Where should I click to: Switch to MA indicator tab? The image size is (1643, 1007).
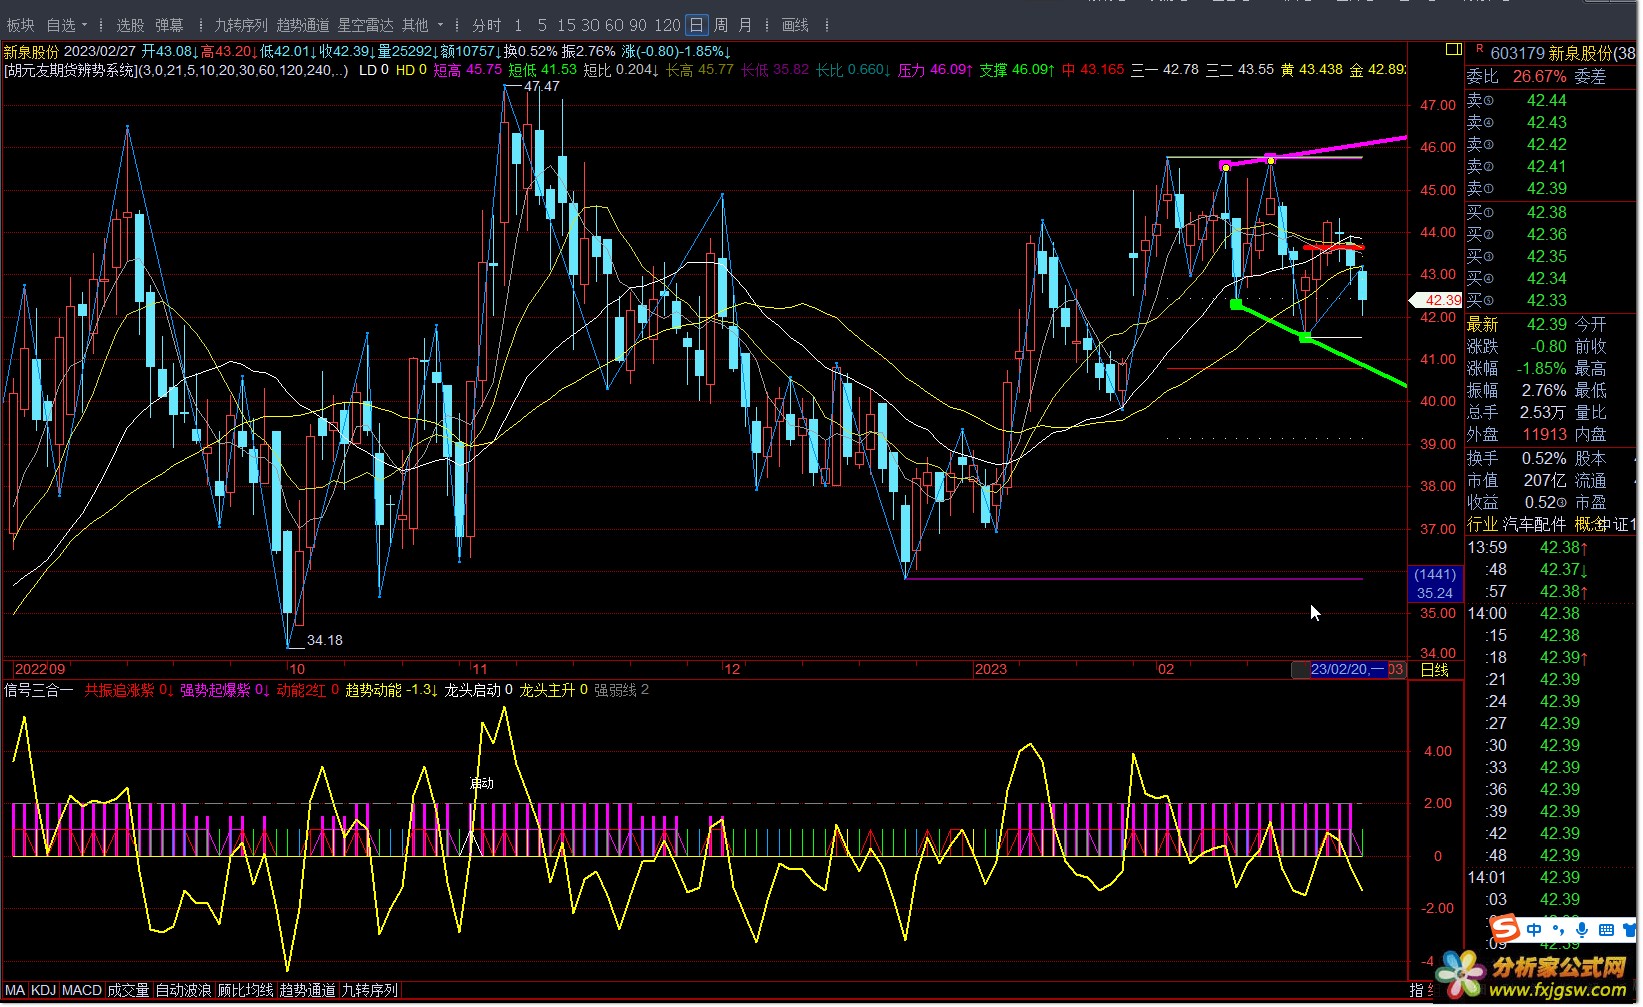coord(15,991)
